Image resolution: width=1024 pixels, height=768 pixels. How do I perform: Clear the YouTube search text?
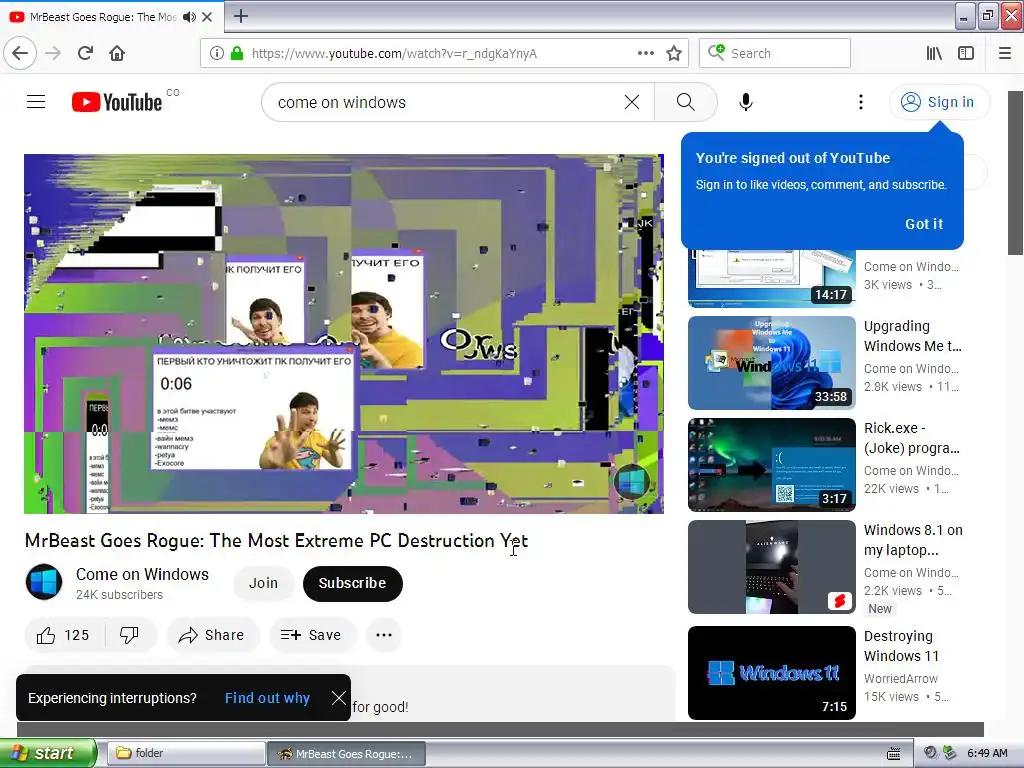coord(632,102)
